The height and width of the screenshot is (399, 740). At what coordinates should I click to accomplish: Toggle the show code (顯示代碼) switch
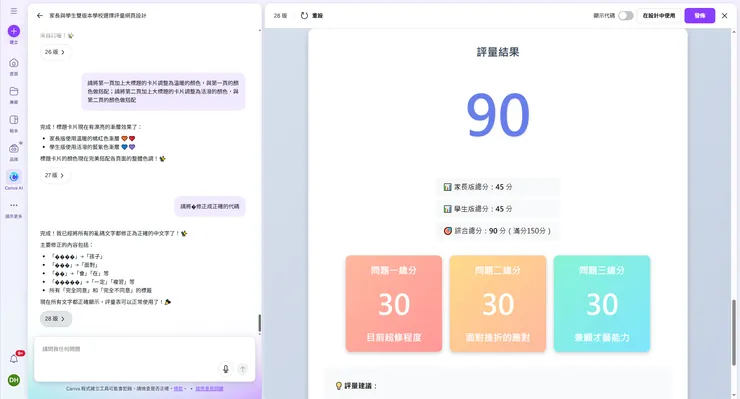[625, 16]
